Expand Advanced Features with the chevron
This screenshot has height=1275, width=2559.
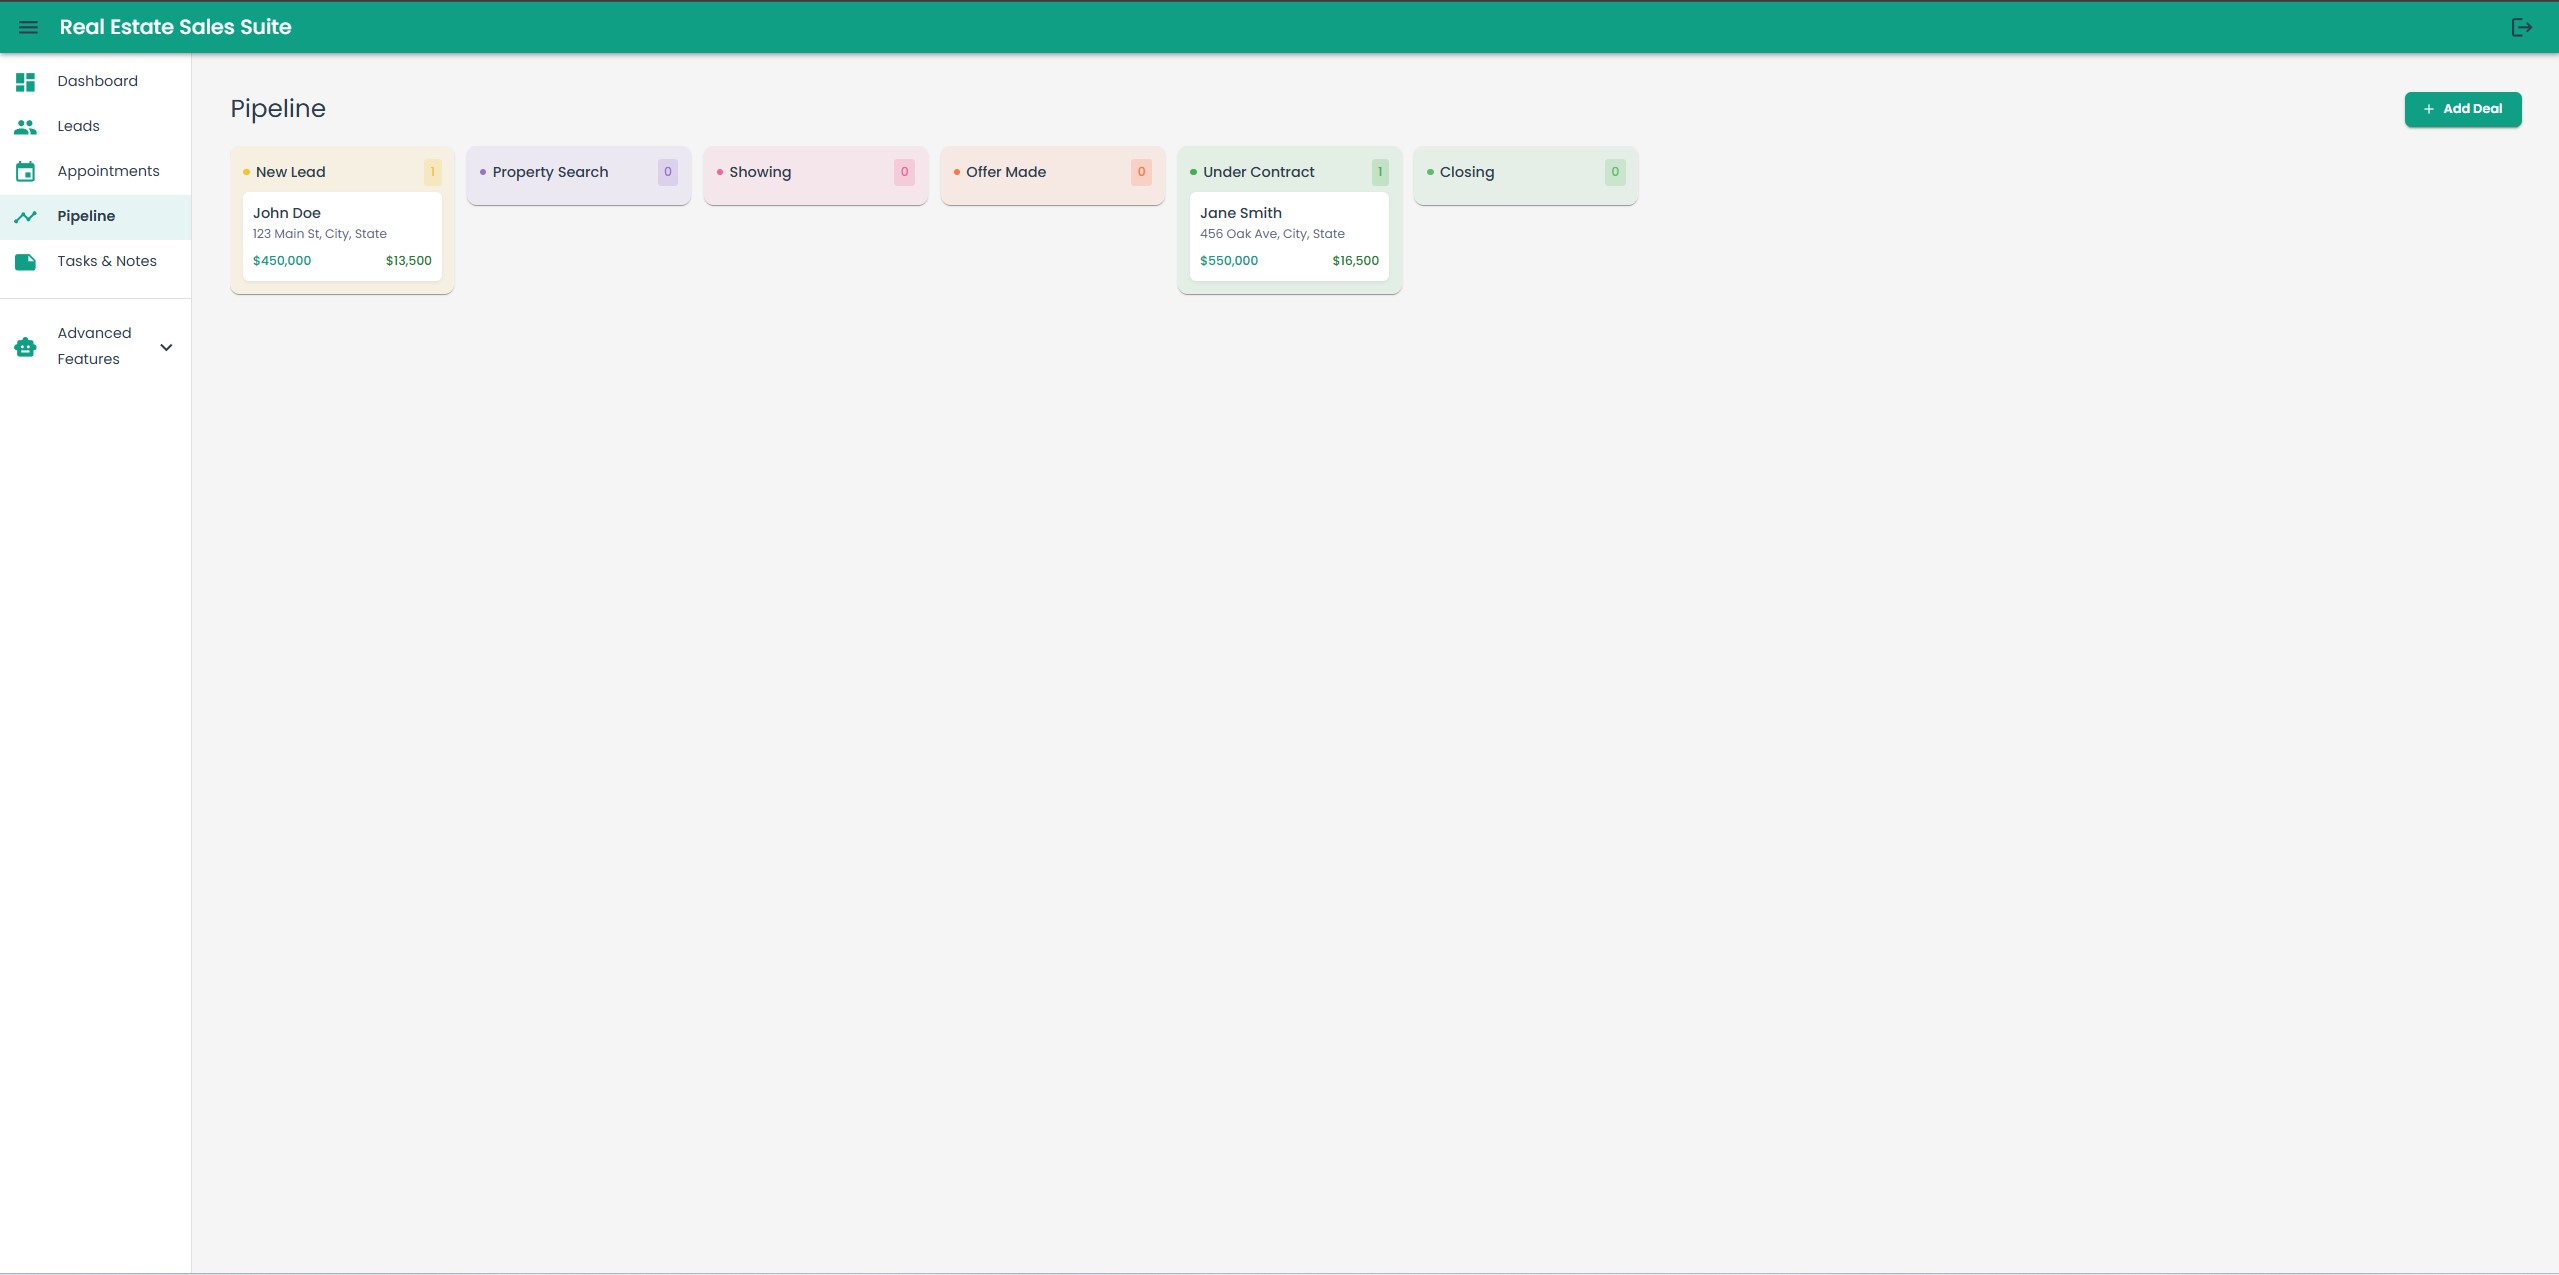(166, 347)
